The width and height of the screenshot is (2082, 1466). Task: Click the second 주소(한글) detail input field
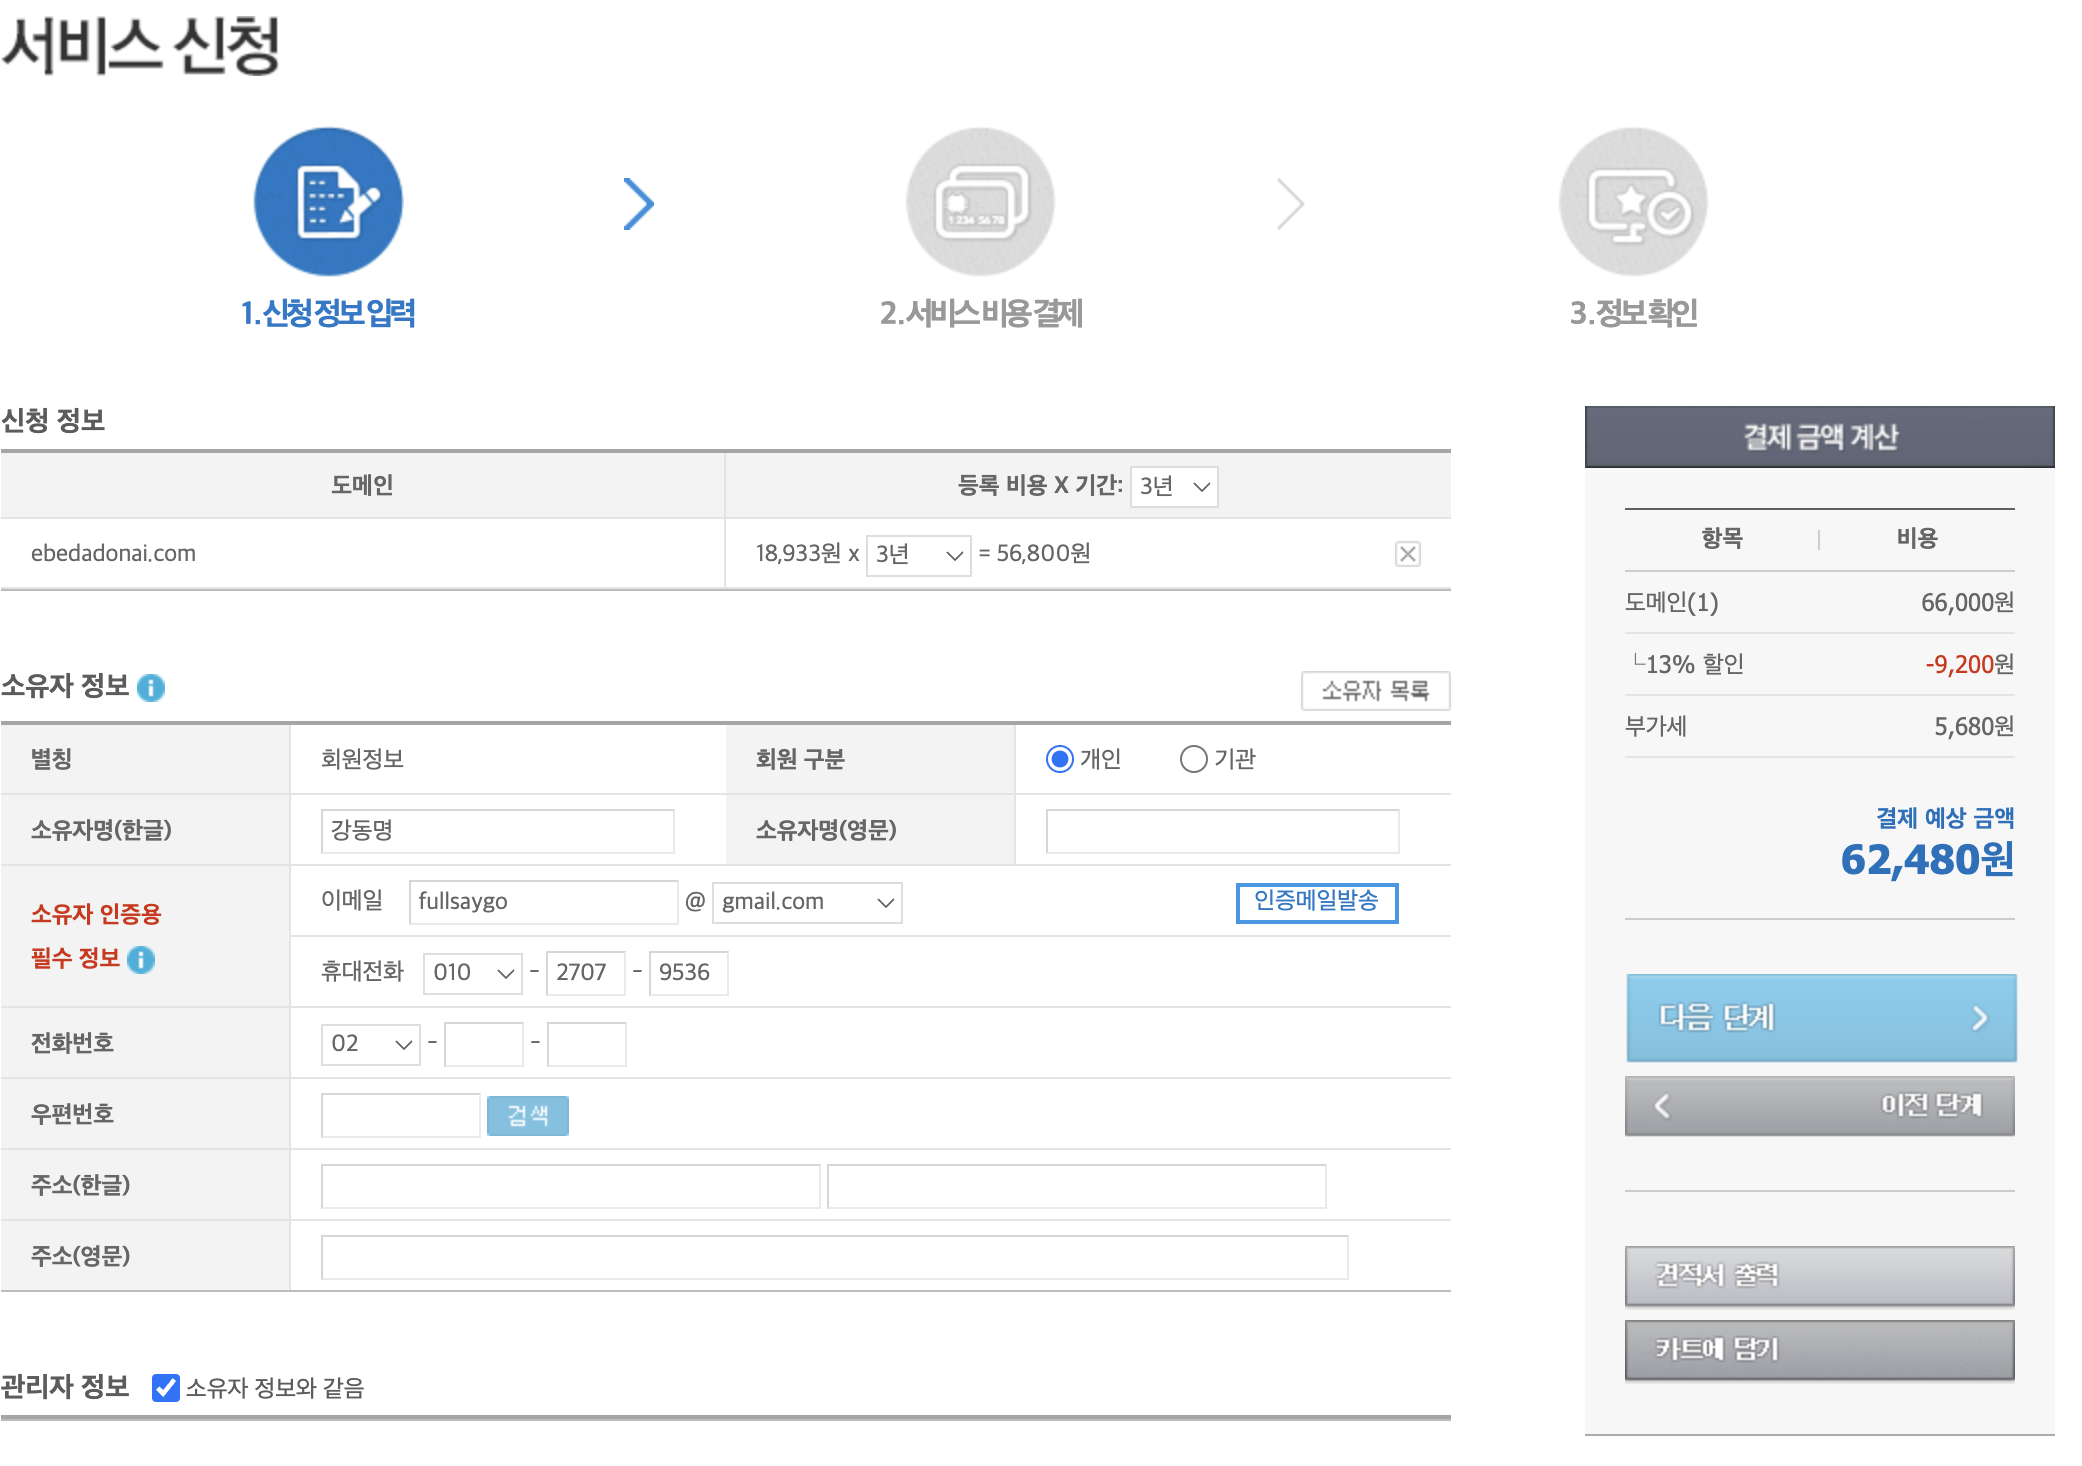tap(1077, 1187)
